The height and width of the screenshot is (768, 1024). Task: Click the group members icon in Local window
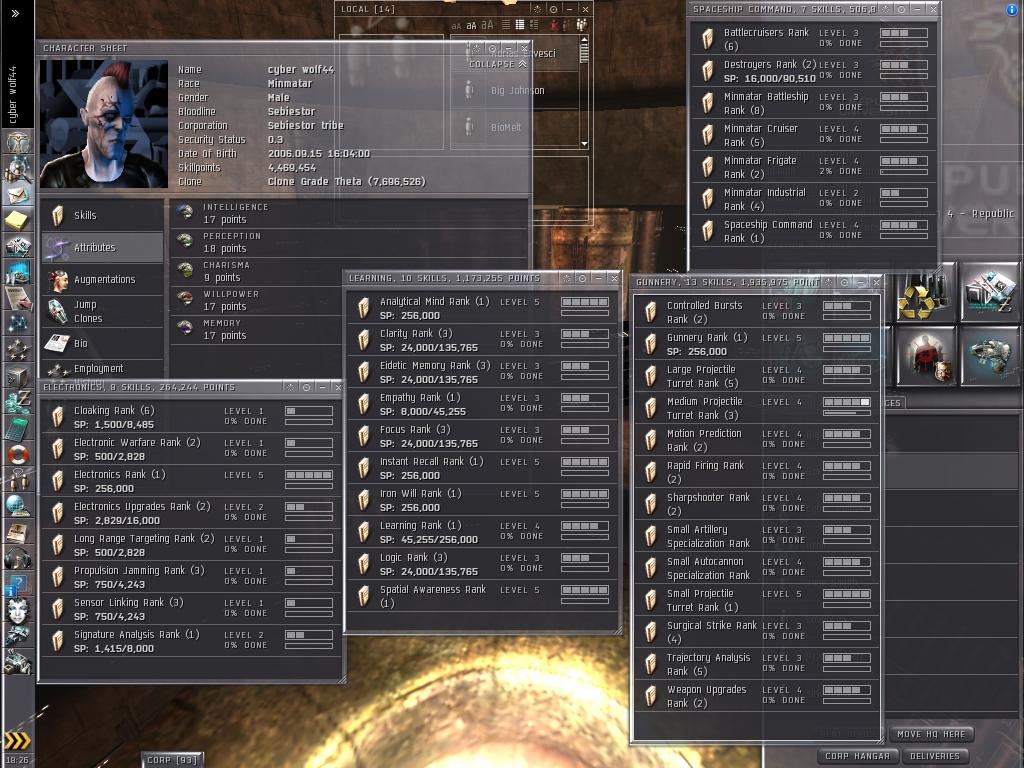coord(581,25)
